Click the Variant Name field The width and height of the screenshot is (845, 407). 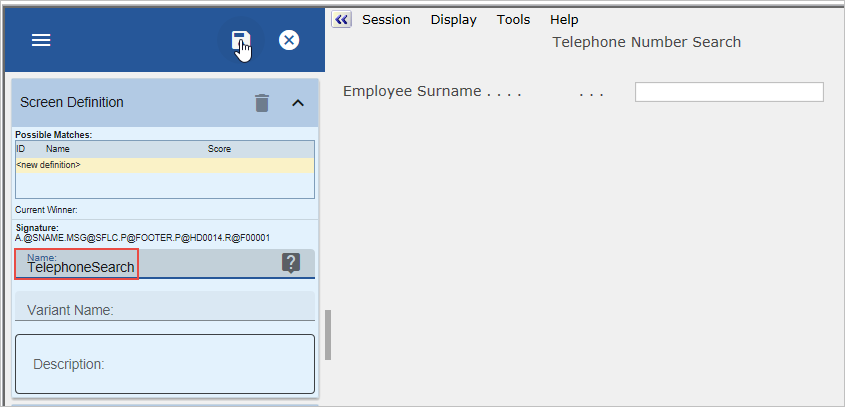[x=164, y=310]
